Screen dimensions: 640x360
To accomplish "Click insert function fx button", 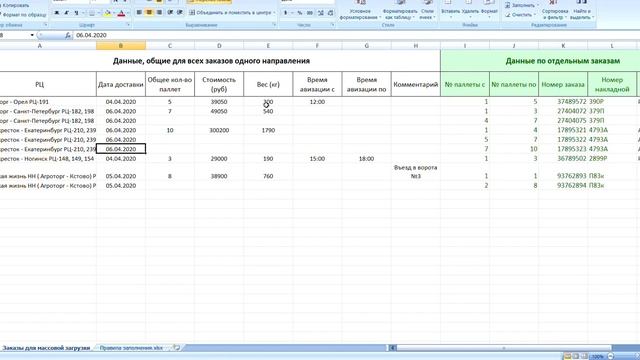I will pos(68,36).
